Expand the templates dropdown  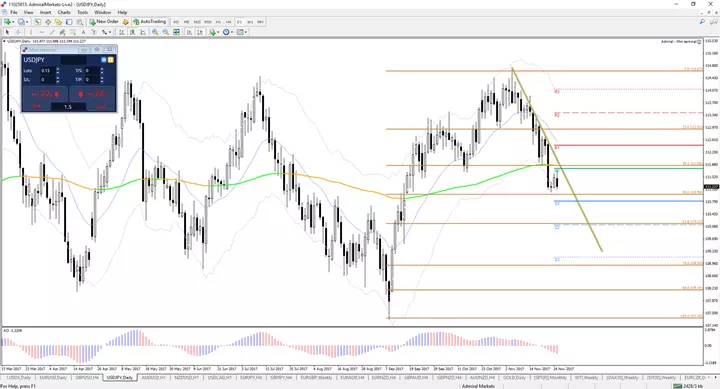(242, 32)
